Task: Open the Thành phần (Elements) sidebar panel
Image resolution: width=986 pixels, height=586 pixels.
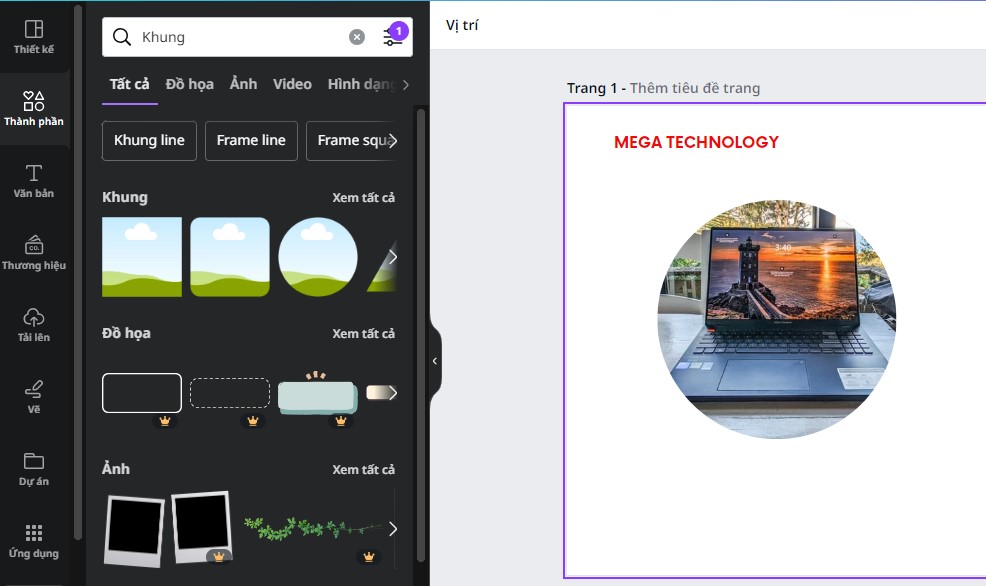Action: pos(34,109)
